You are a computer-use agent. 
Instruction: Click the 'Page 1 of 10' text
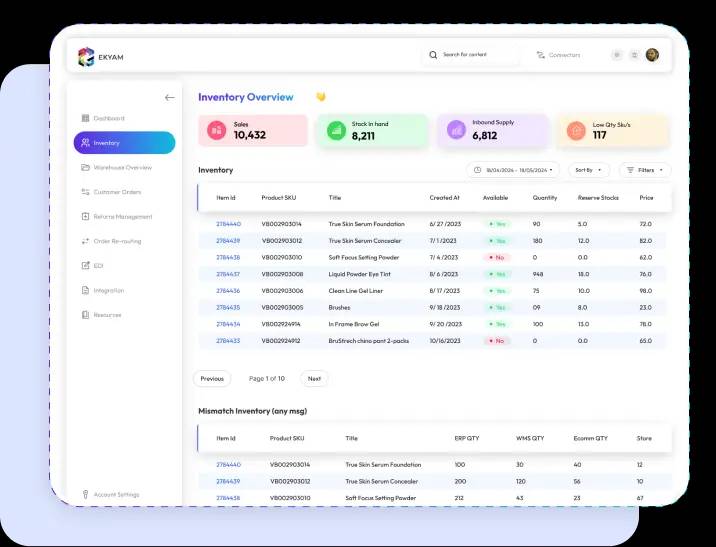pos(267,379)
